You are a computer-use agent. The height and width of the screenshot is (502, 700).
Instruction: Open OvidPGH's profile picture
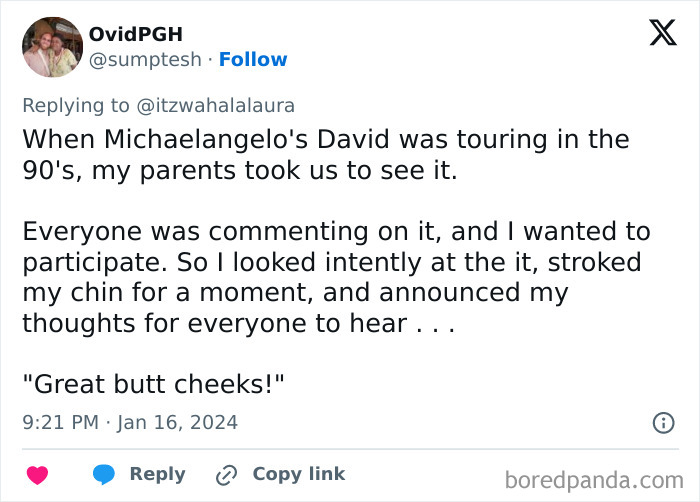(x=52, y=47)
